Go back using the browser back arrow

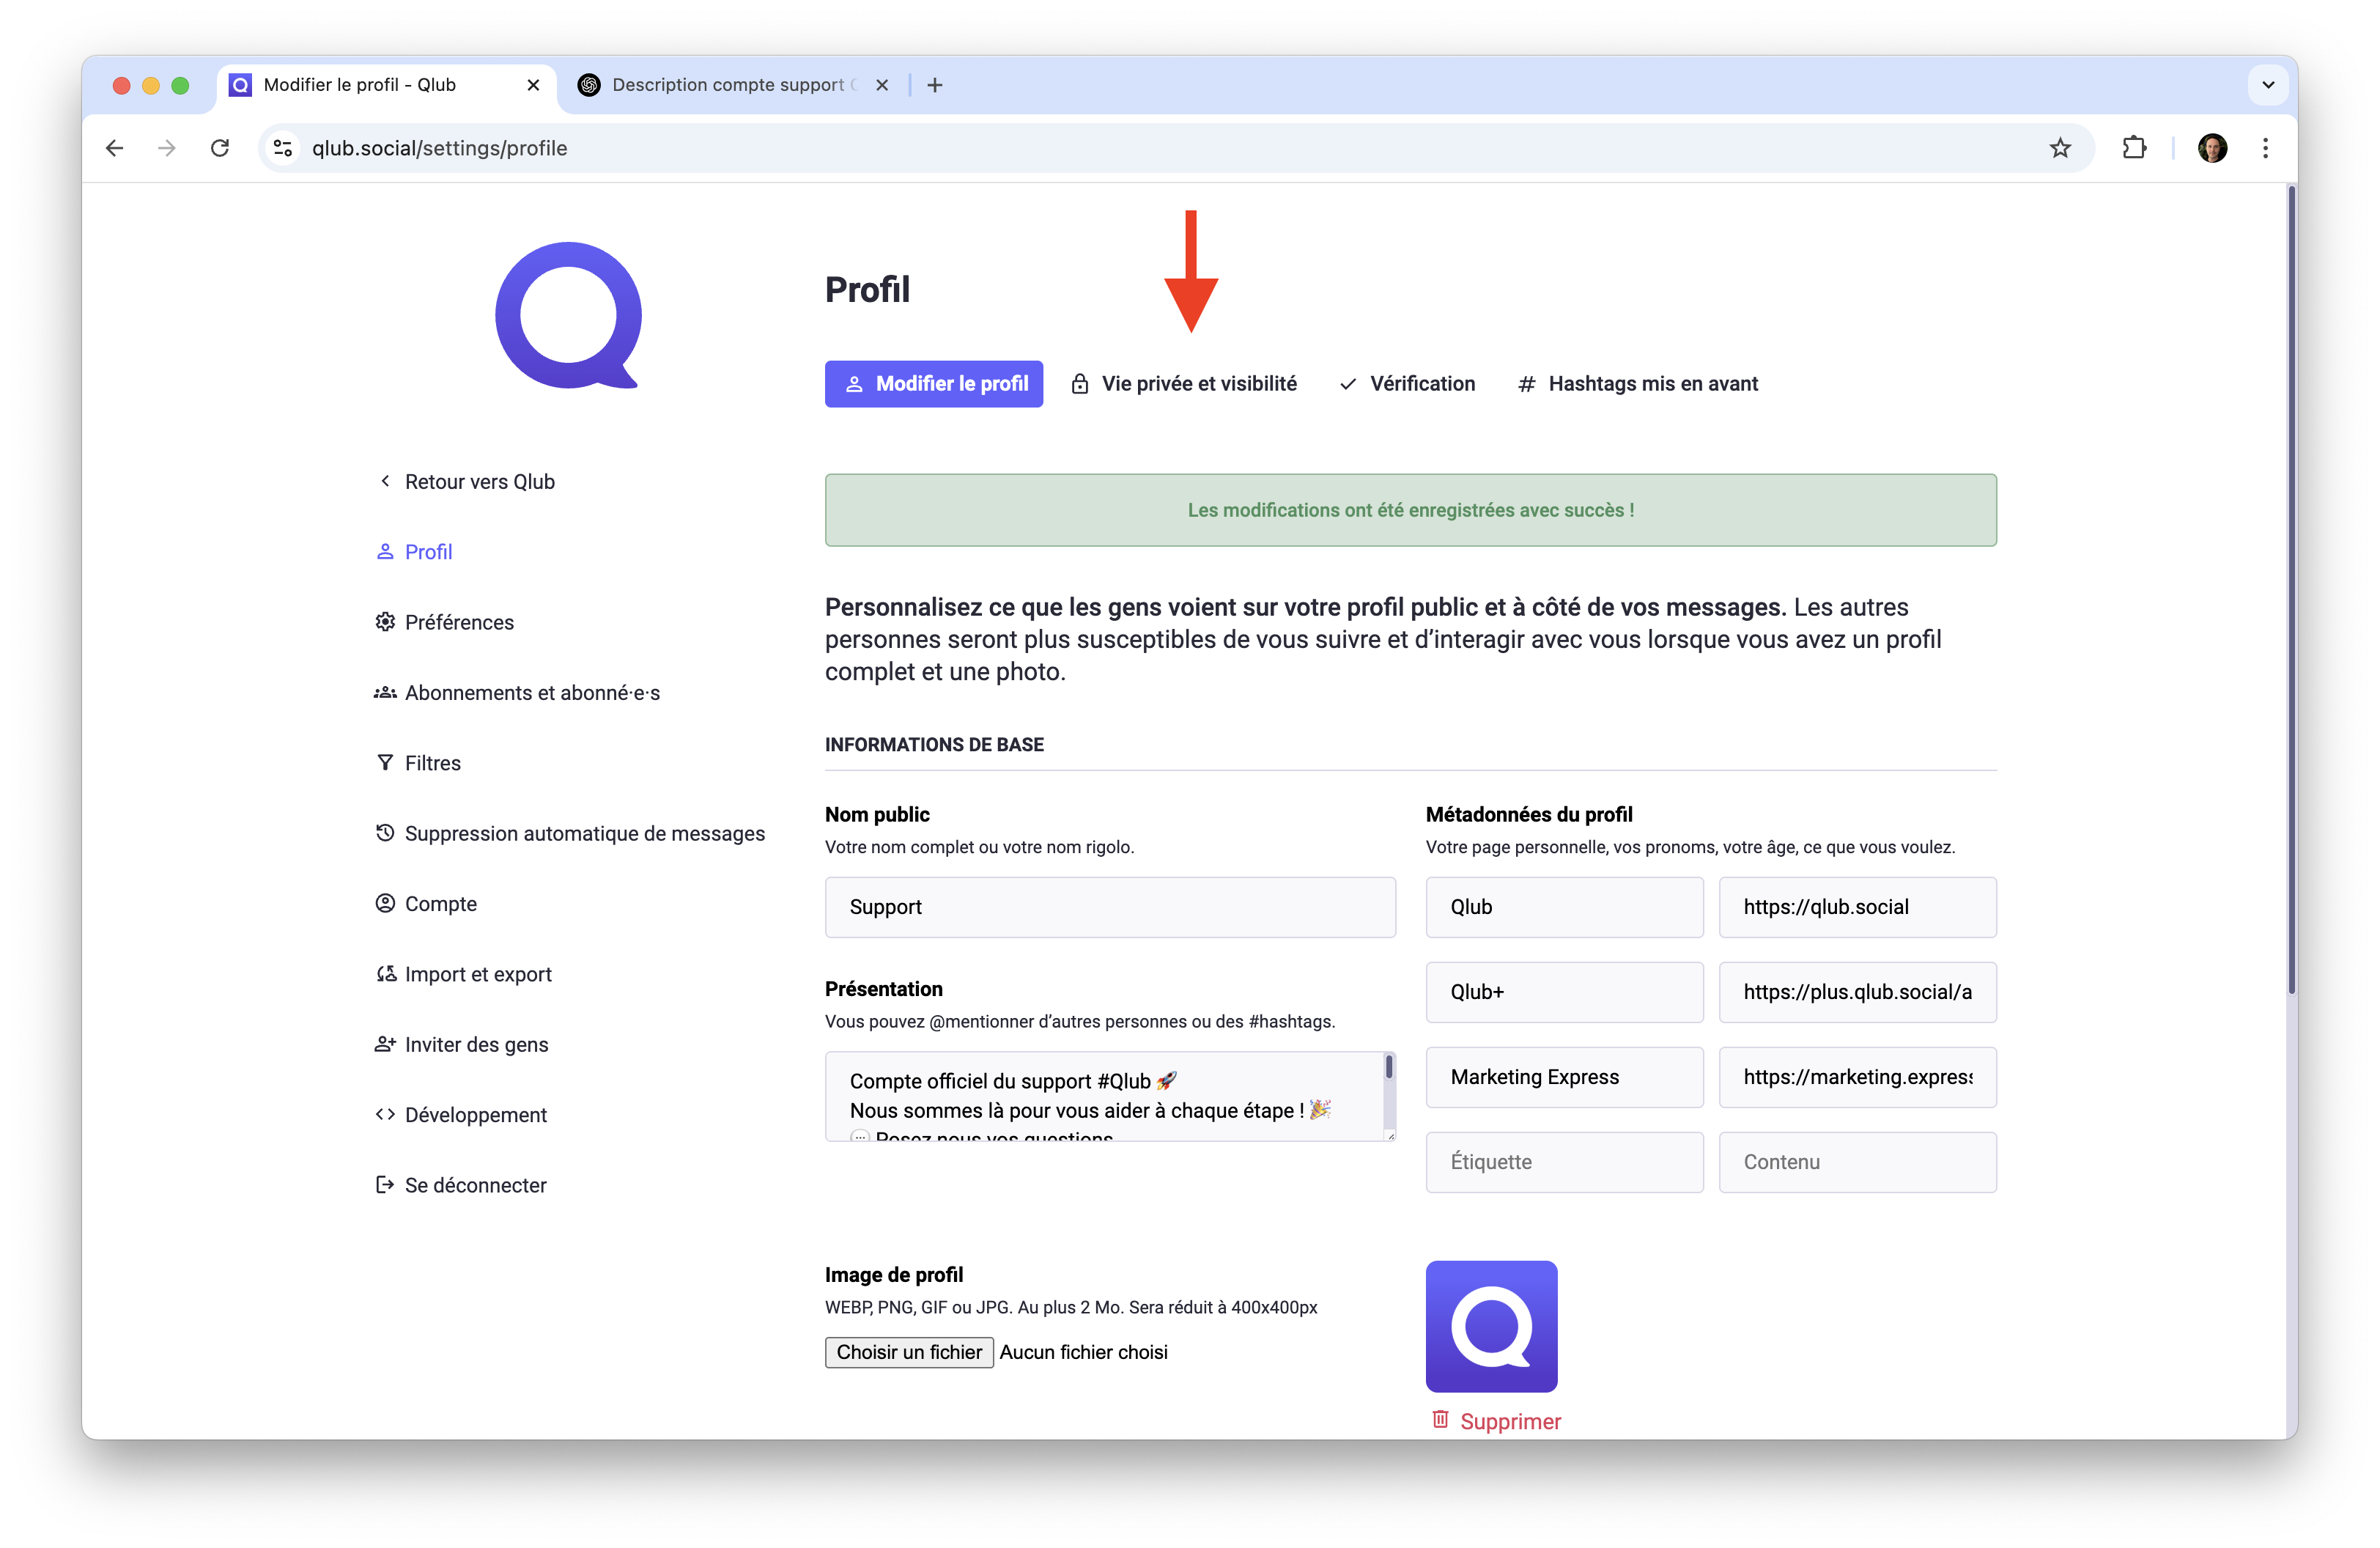tap(115, 148)
